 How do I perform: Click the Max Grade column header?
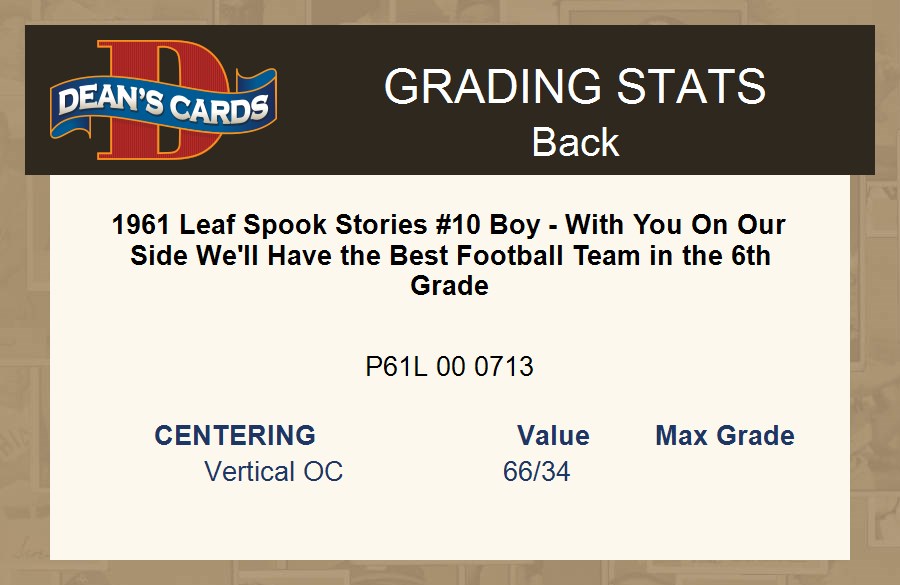pyautogui.click(x=725, y=436)
